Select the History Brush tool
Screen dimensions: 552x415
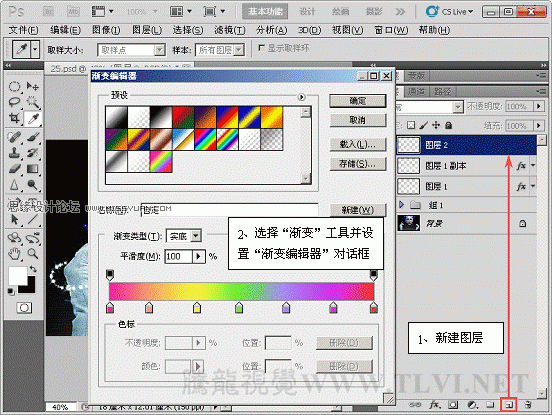pyautogui.click(x=33, y=153)
